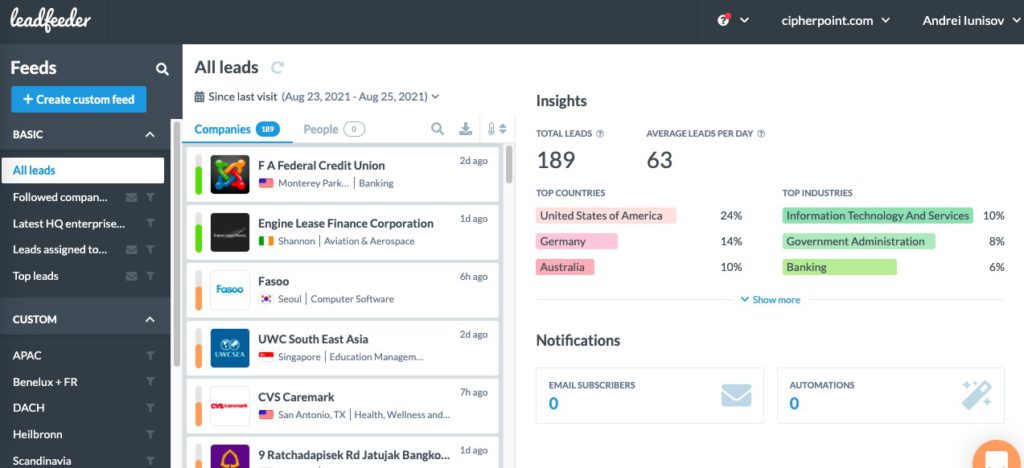Click the calendar icon by Since last visit
1024x468 pixels.
(200, 97)
